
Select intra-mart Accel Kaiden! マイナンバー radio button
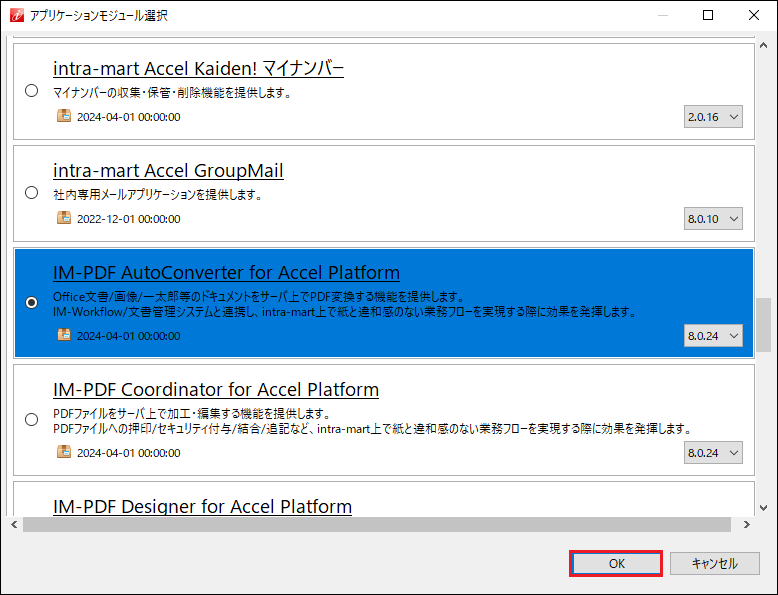pos(31,90)
